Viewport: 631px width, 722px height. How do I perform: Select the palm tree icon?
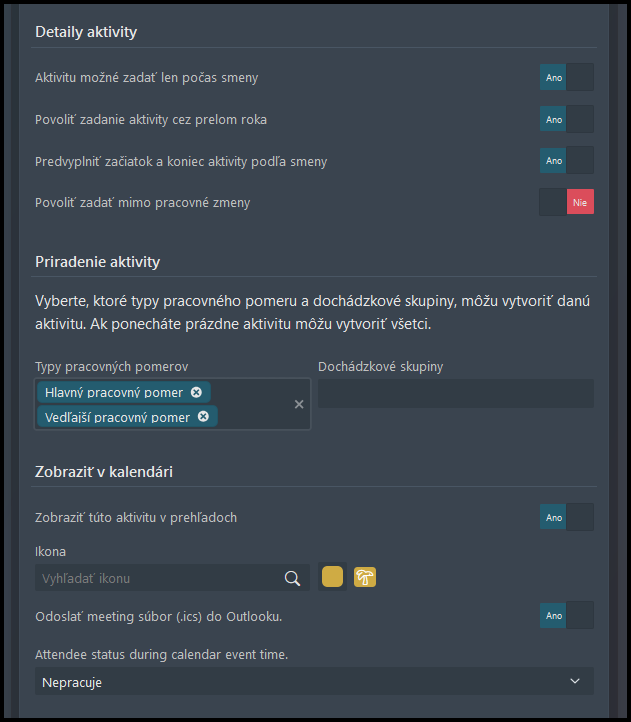click(365, 577)
